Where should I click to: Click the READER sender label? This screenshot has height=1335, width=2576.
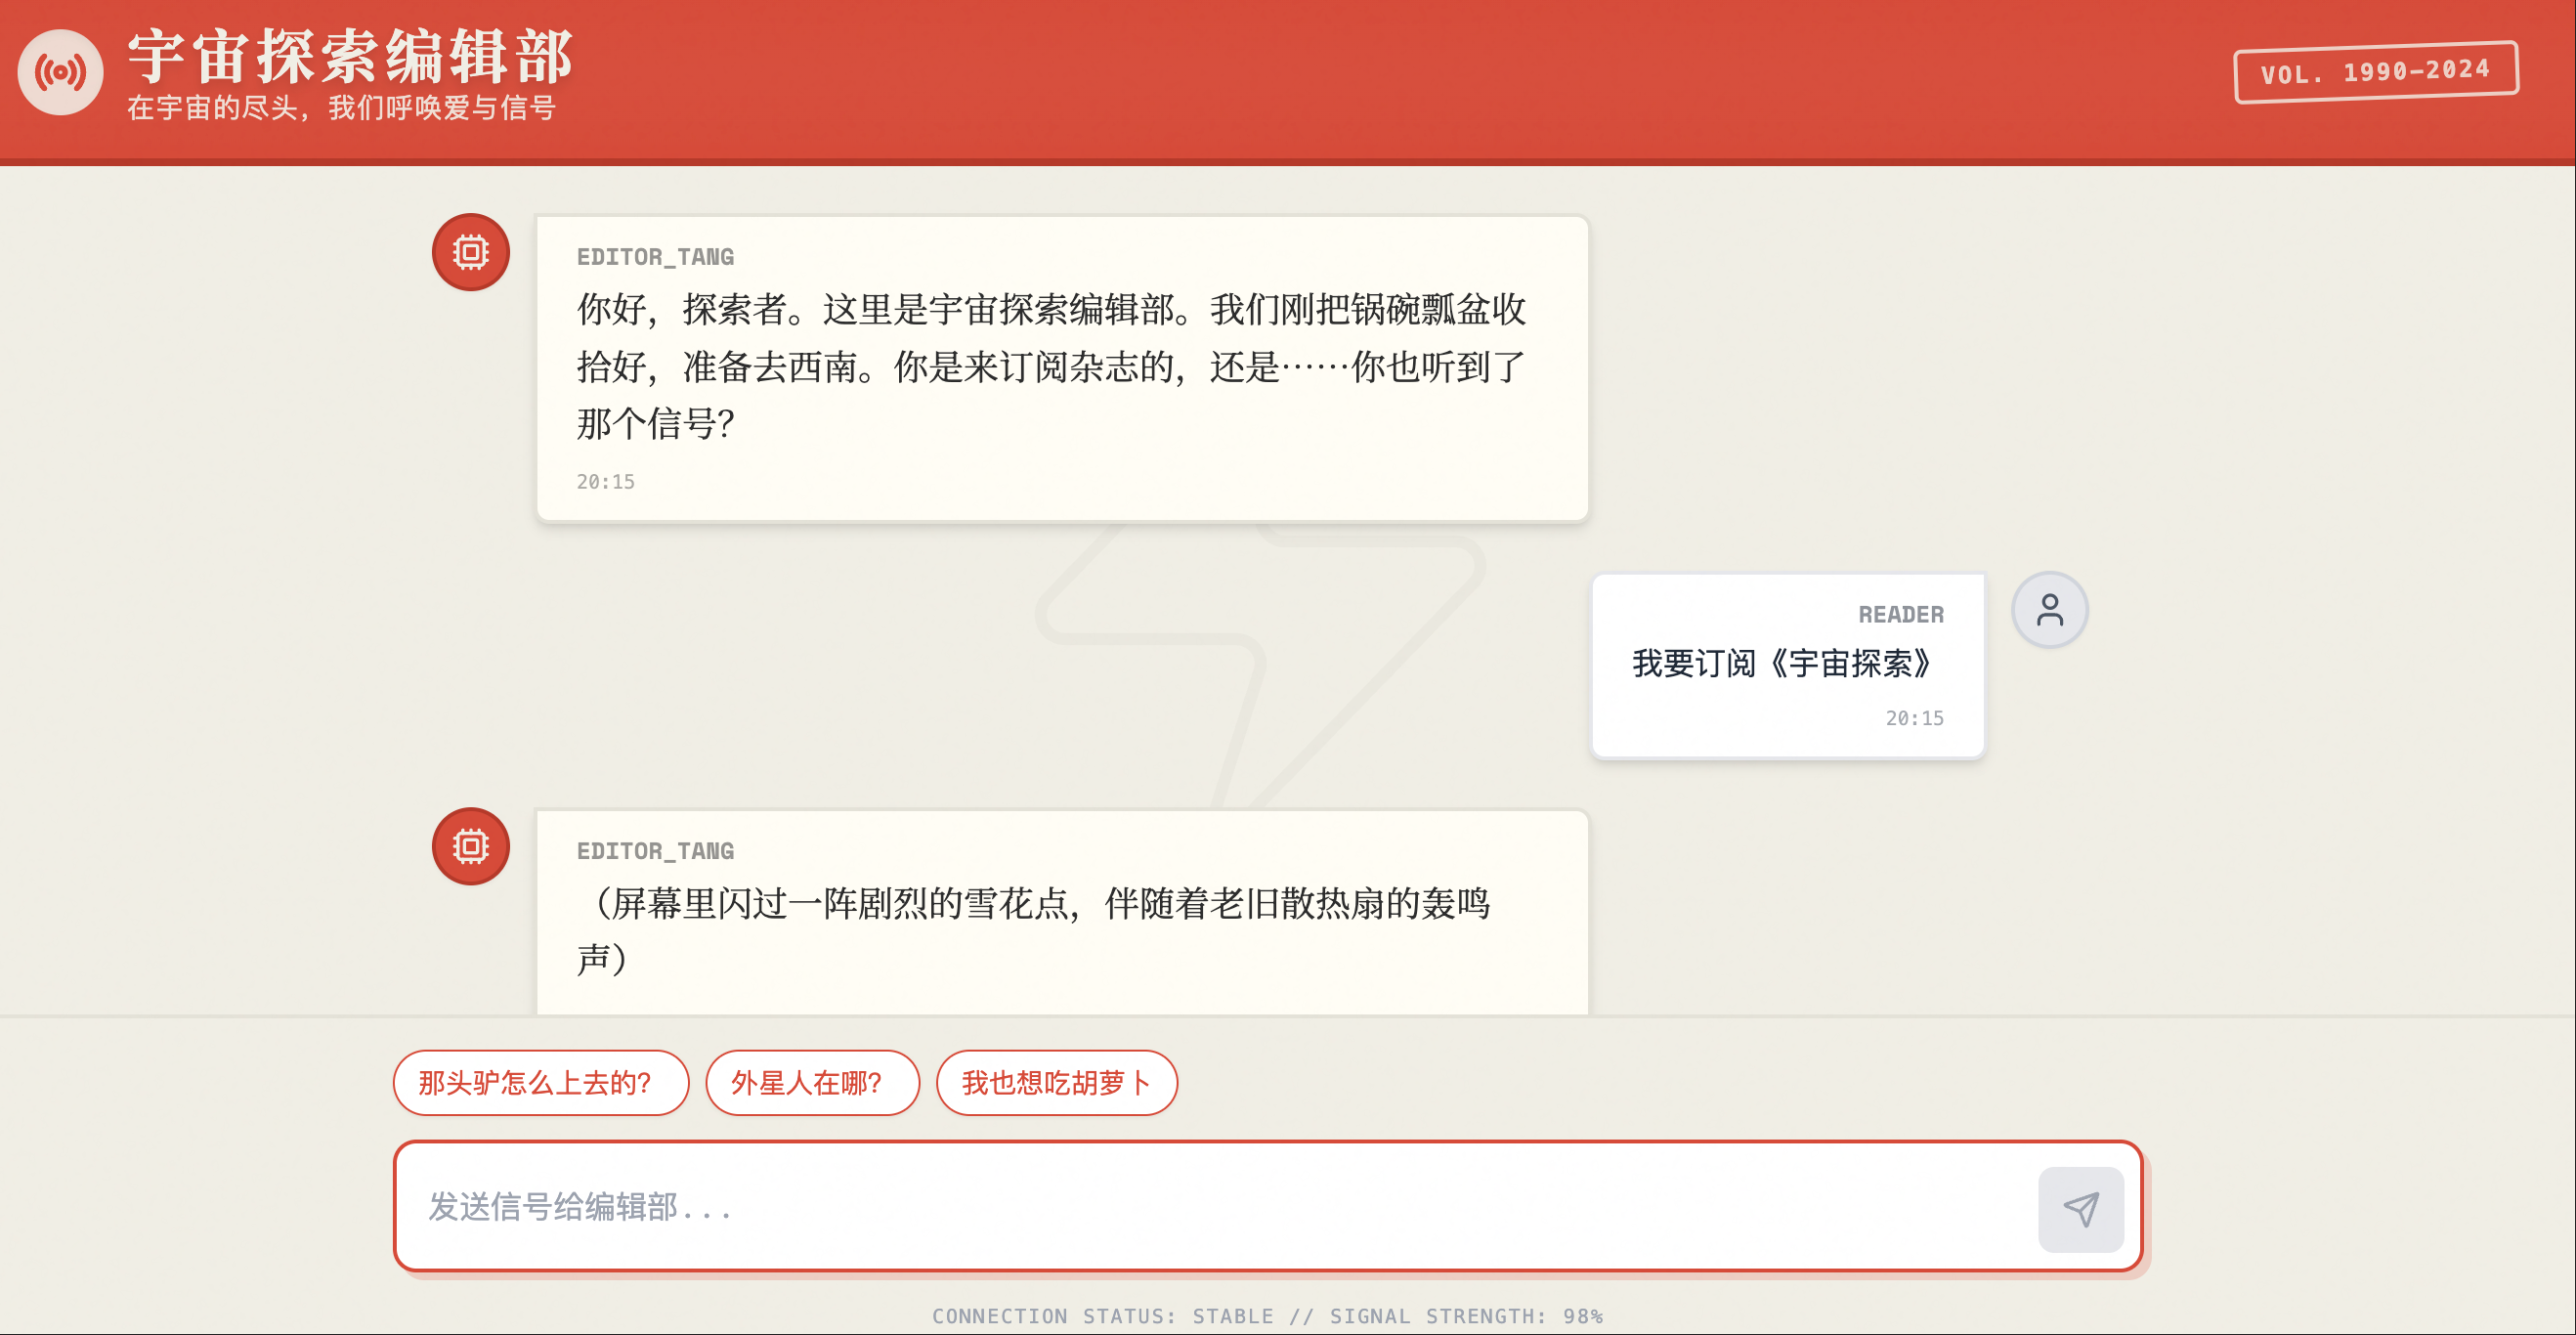(1900, 615)
